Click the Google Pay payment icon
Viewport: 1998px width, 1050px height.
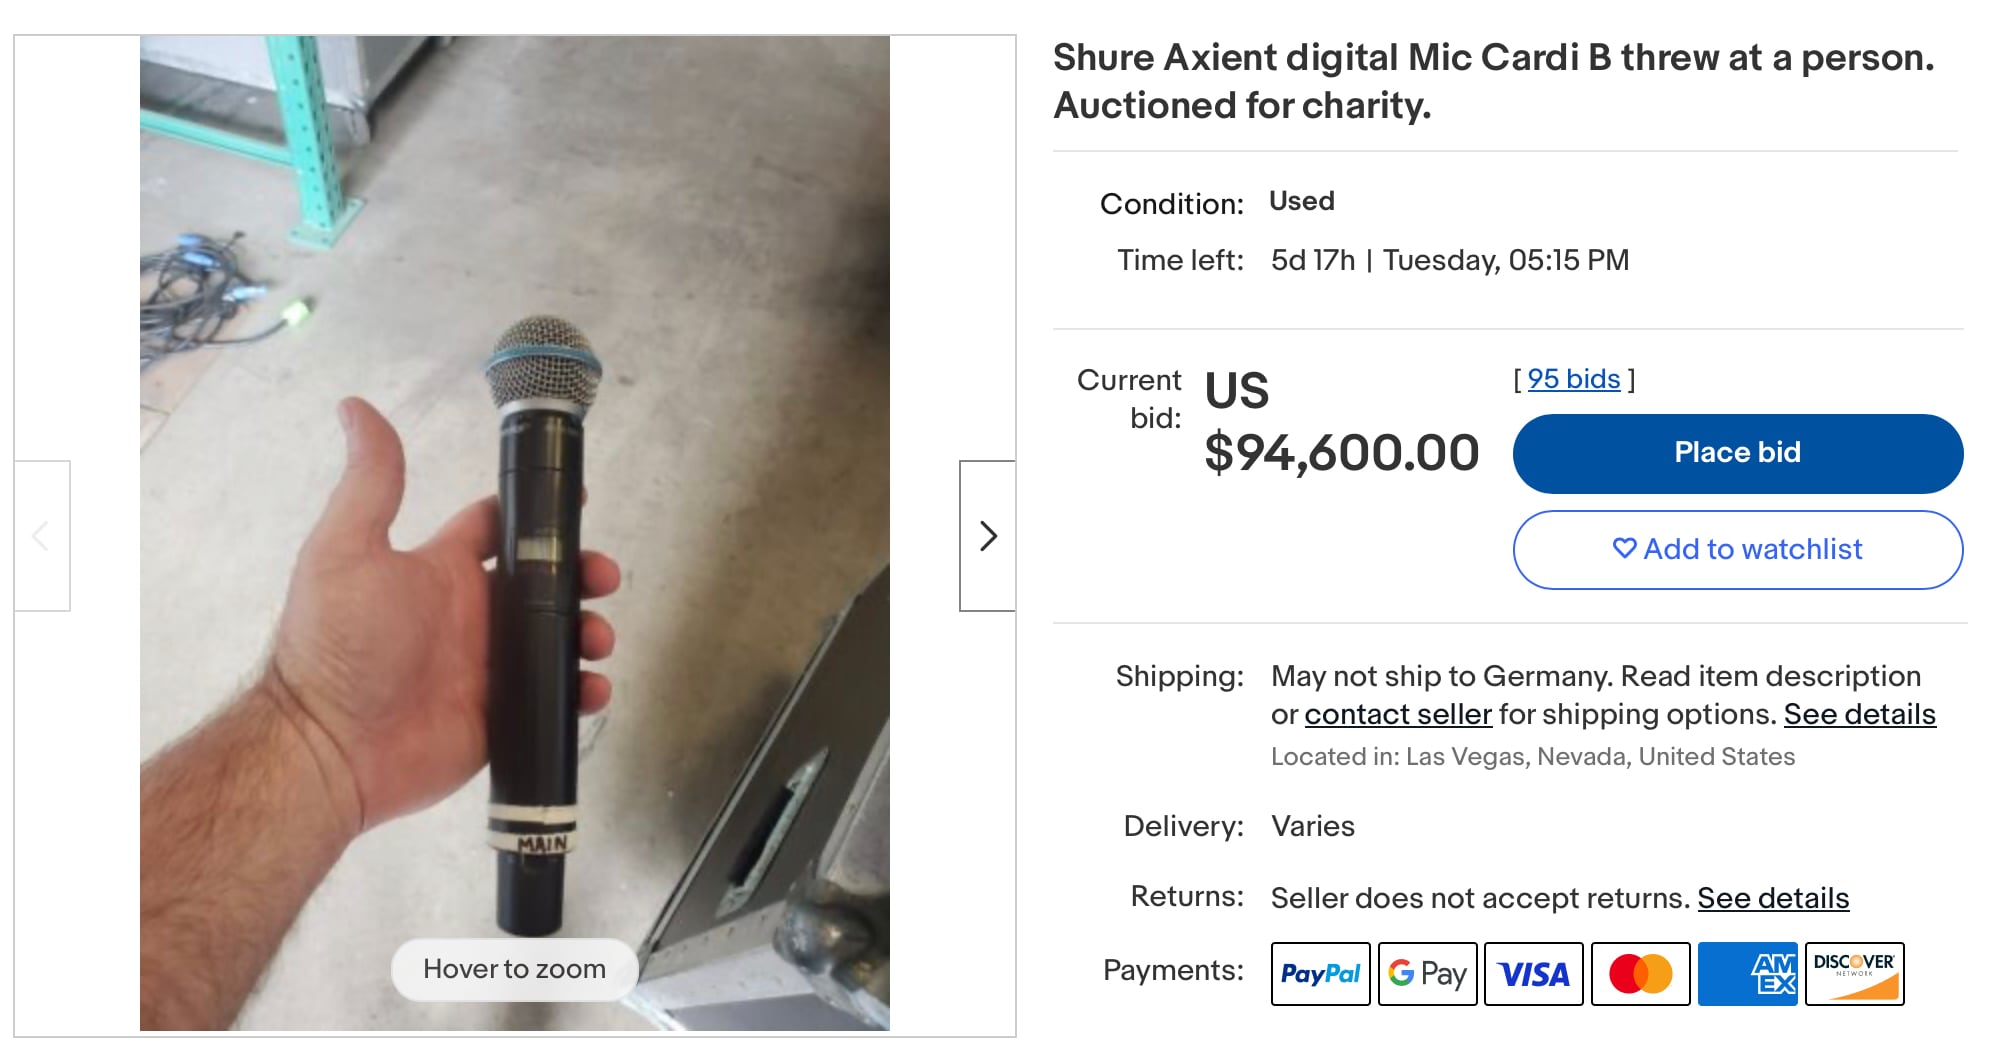coord(1427,973)
